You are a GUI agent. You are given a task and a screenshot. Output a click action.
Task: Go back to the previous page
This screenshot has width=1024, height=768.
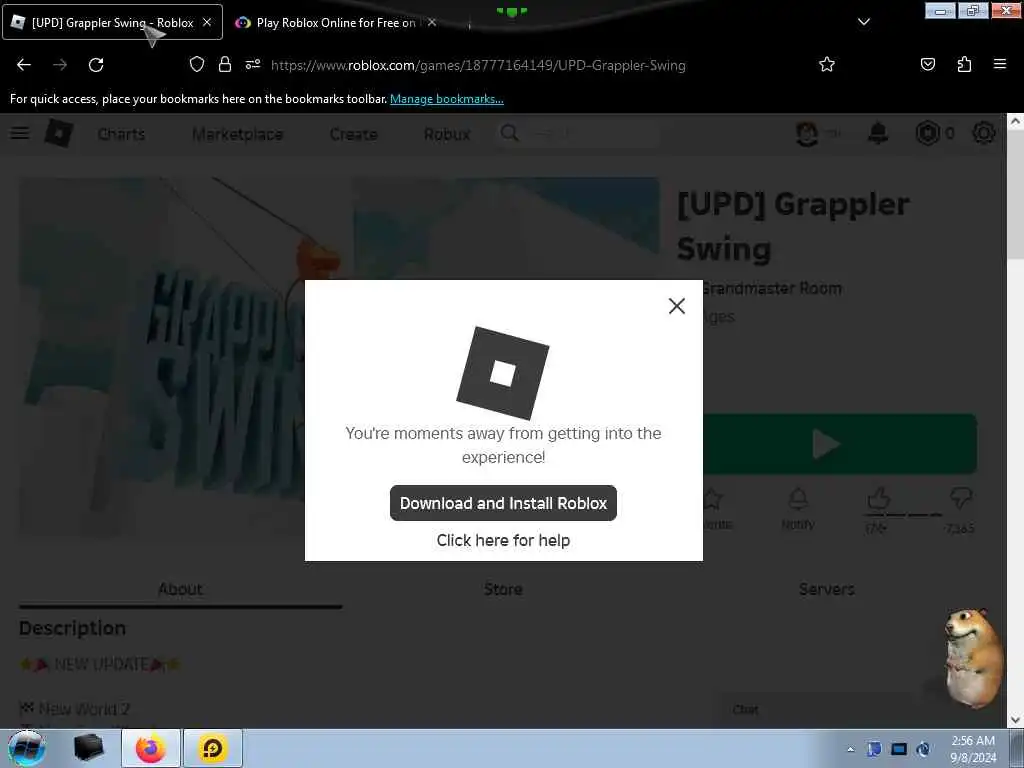click(x=24, y=65)
